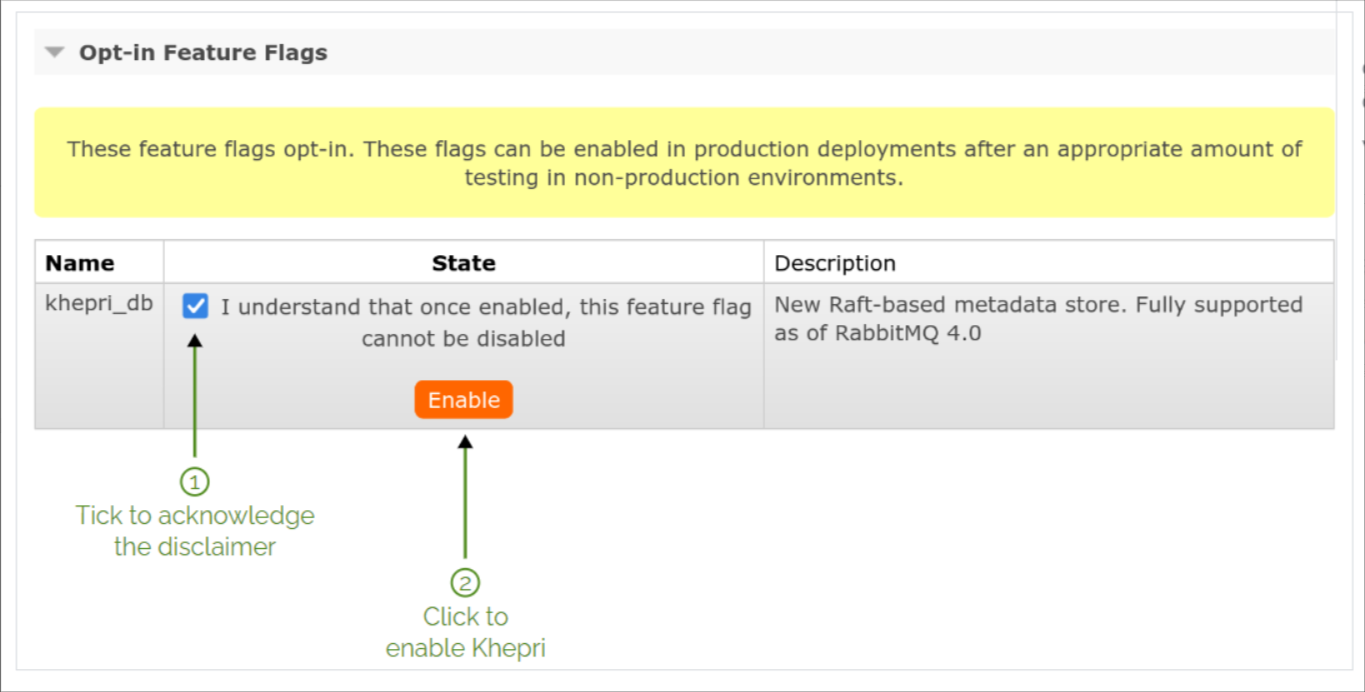Click the "Opt-in Feature Flags" section heading

tap(203, 53)
